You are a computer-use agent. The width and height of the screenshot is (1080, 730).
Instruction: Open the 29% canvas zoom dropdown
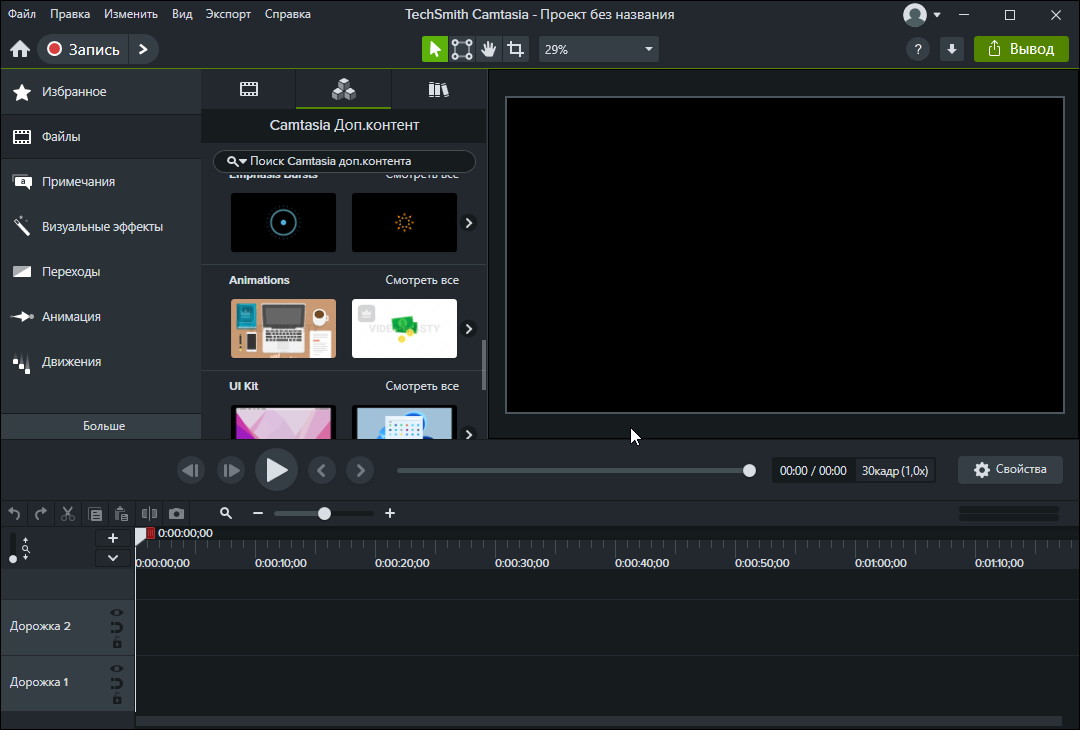(599, 50)
